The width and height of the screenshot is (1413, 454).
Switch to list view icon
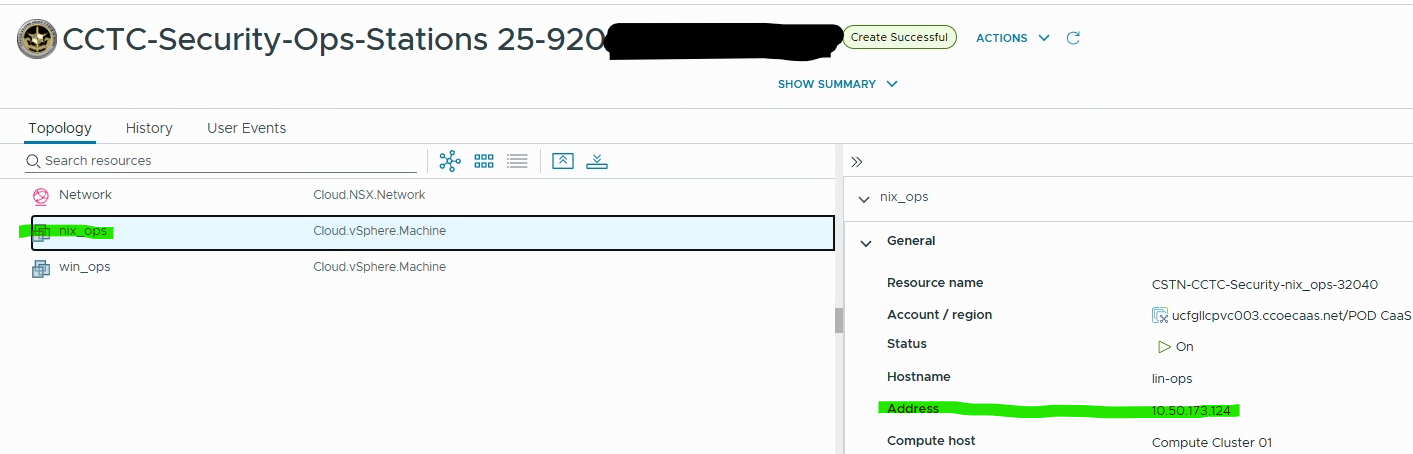[x=517, y=161]
